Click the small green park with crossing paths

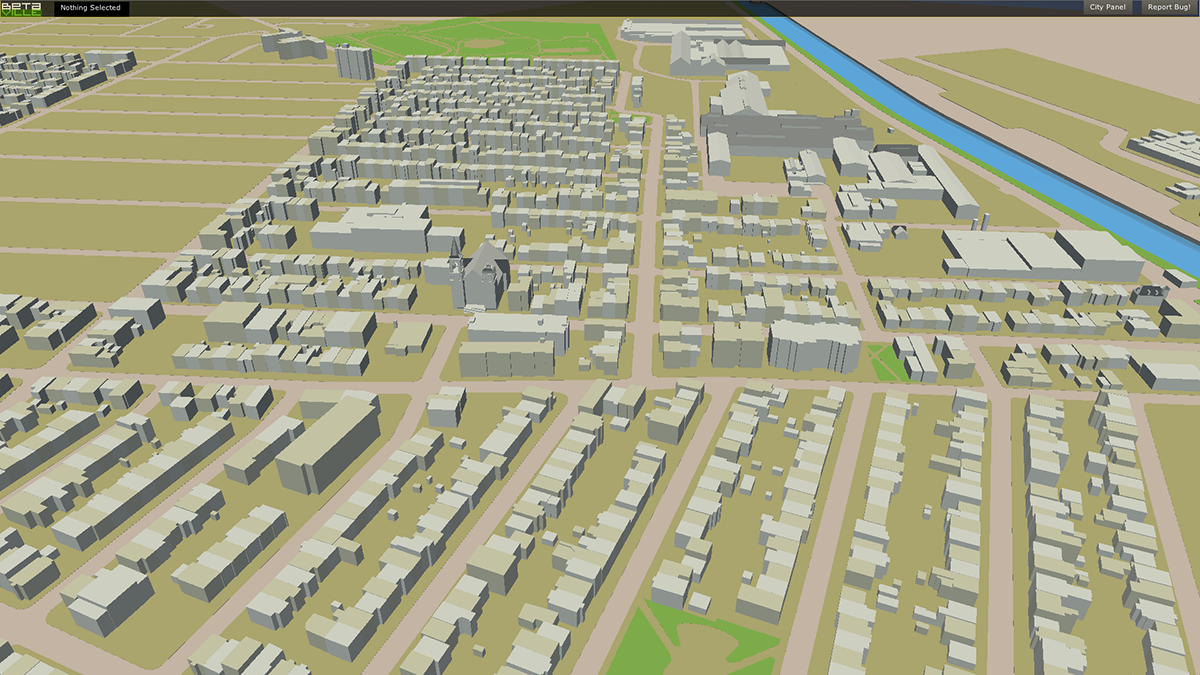[883, 361]
